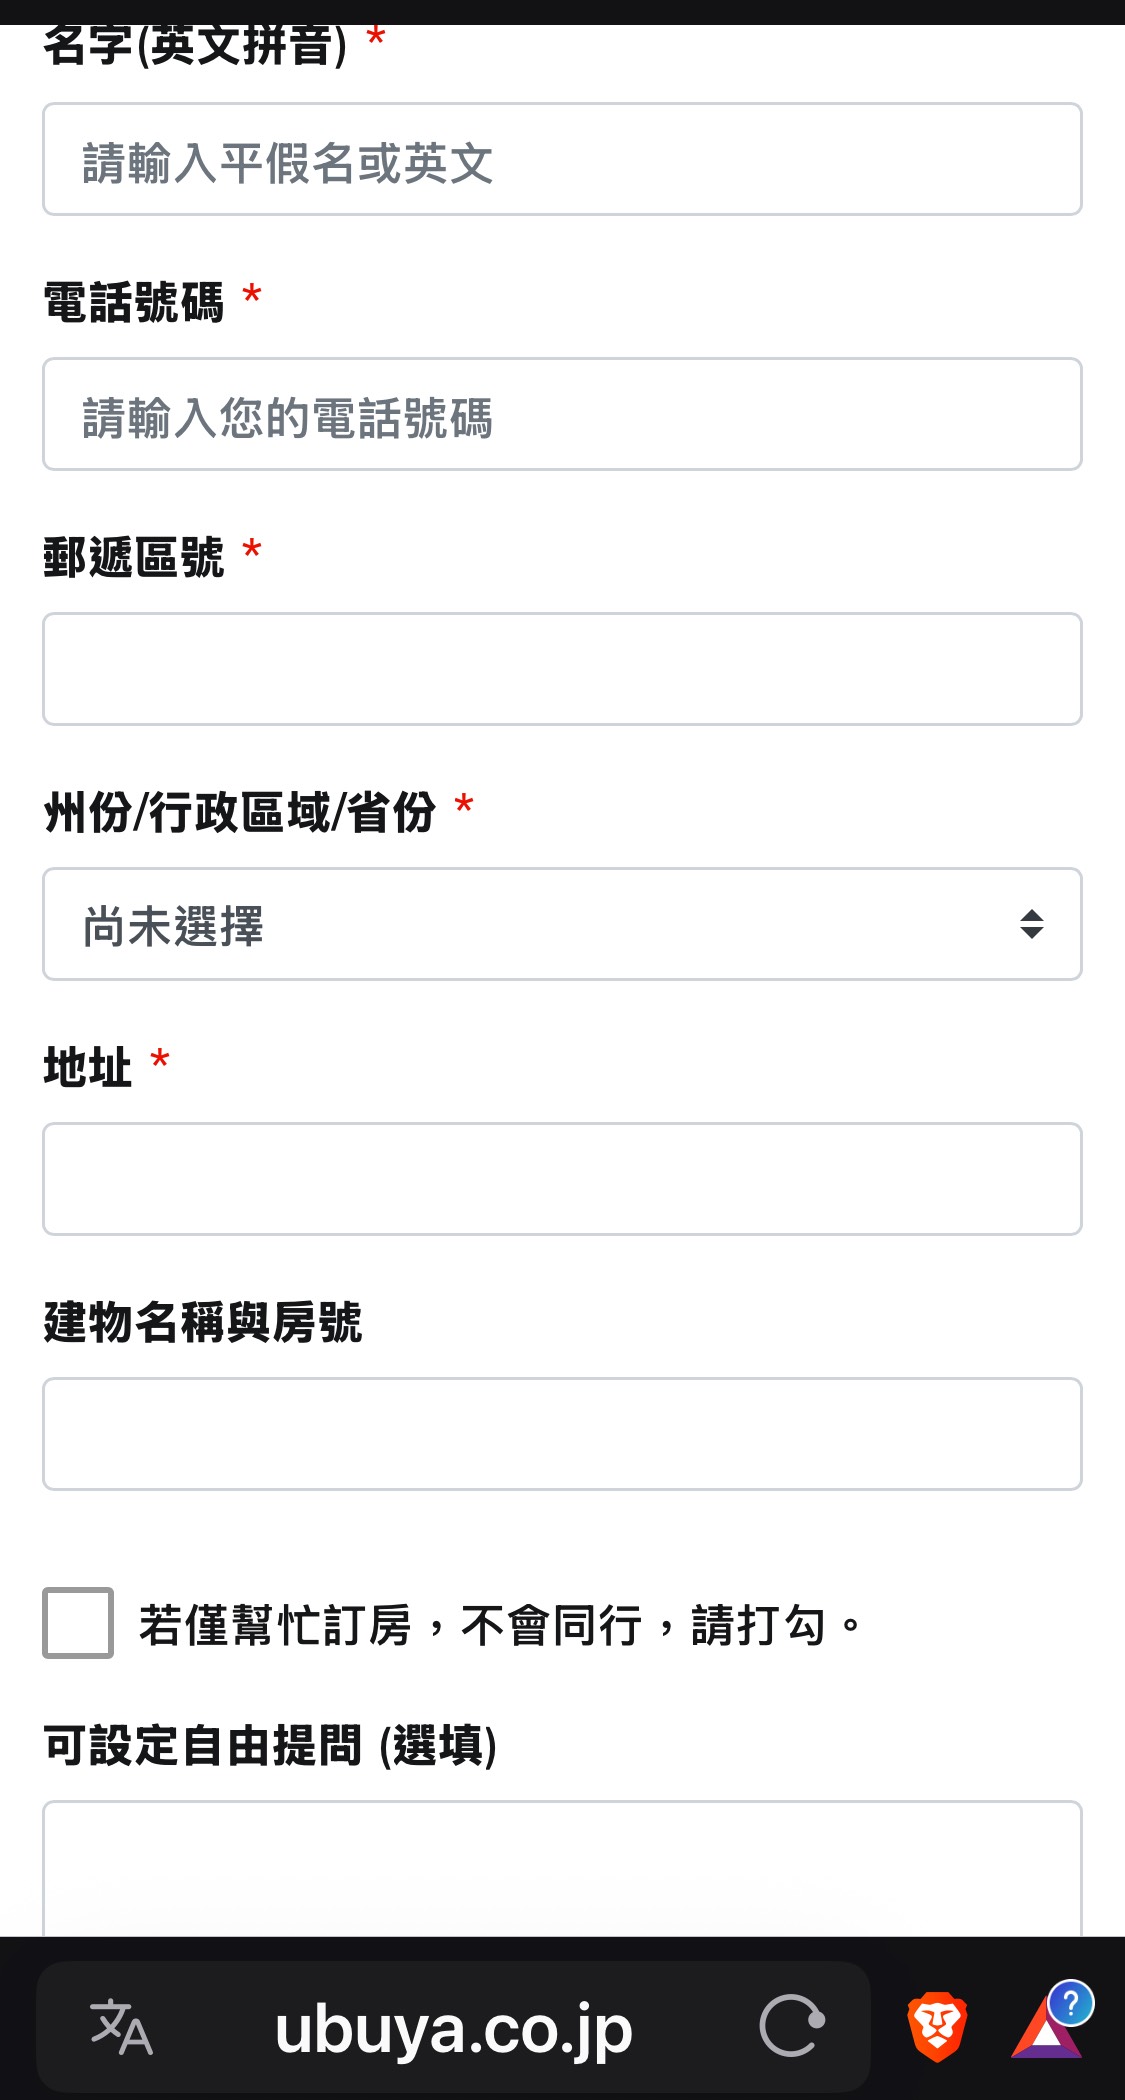Tap the 州份/行政區域/省份 label
The width and height of the screenshot is (1125, 2100).
point(240,812)
